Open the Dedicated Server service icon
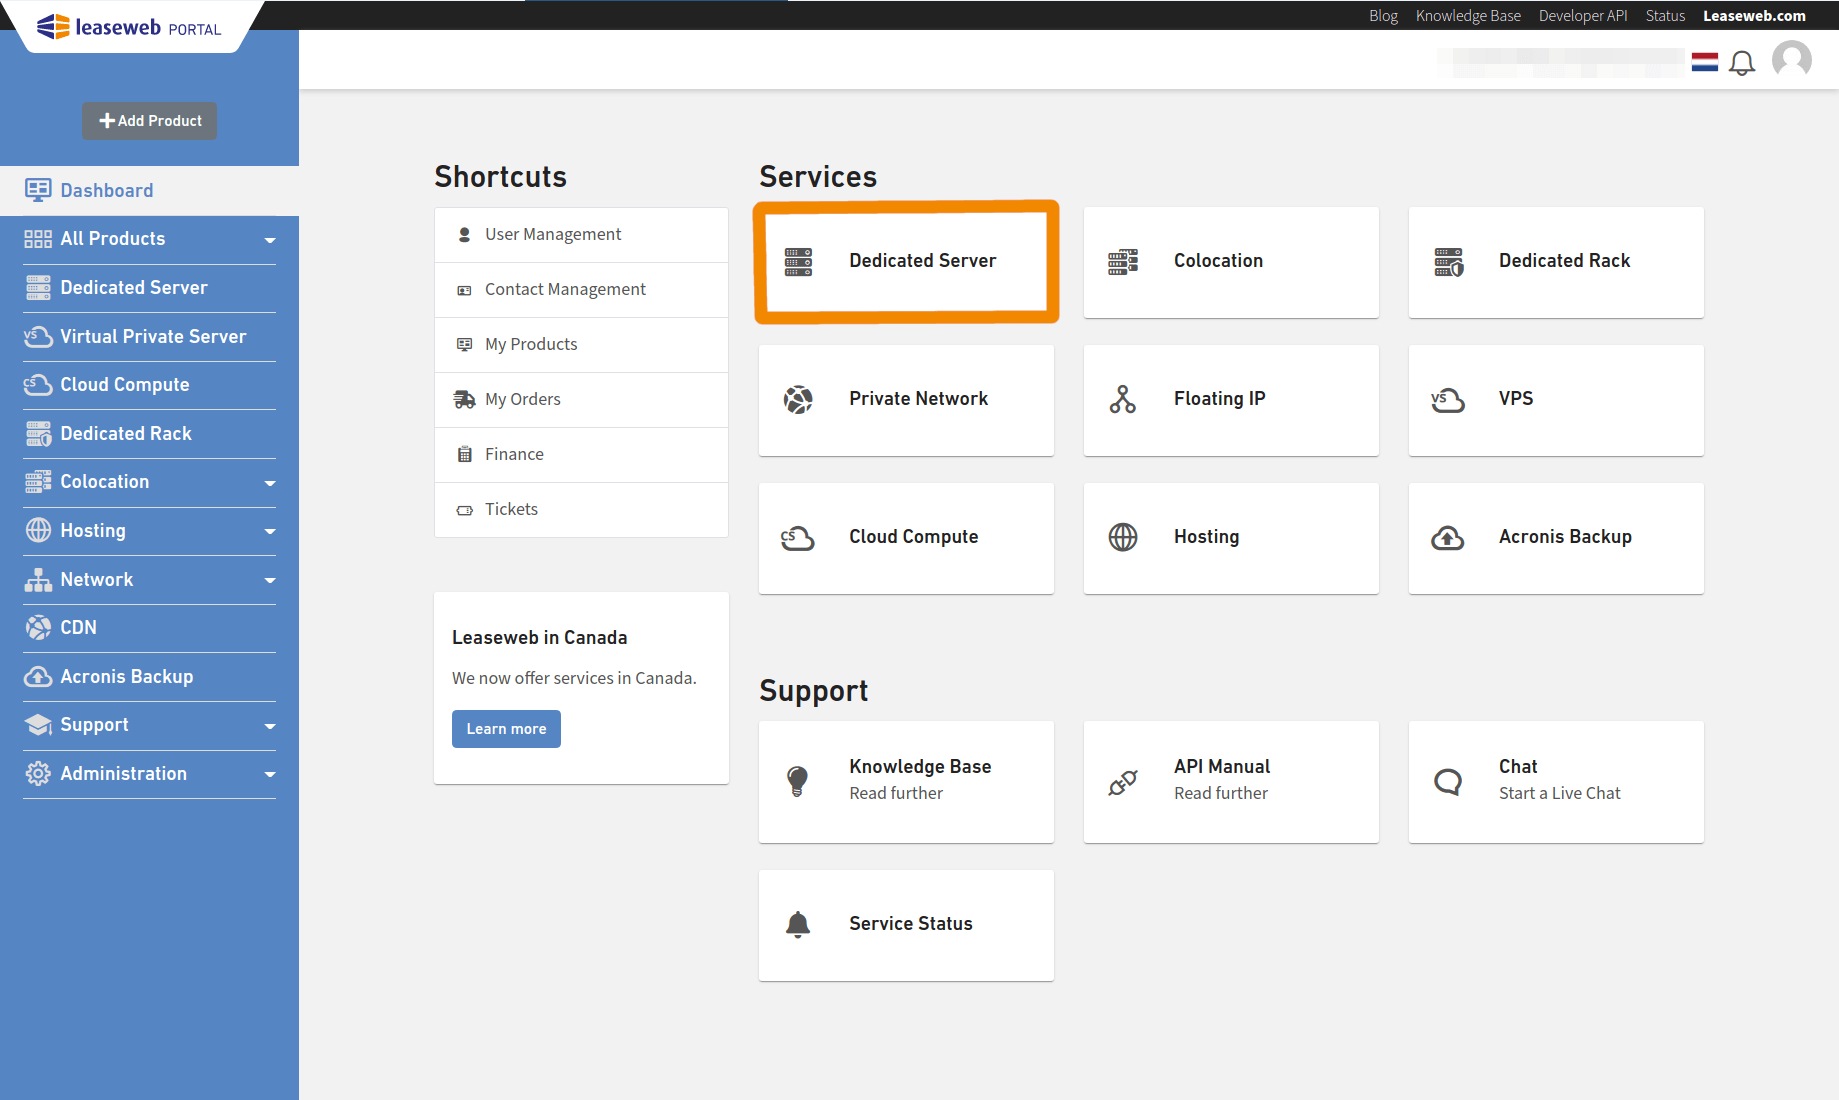 (x=797, y=261)
